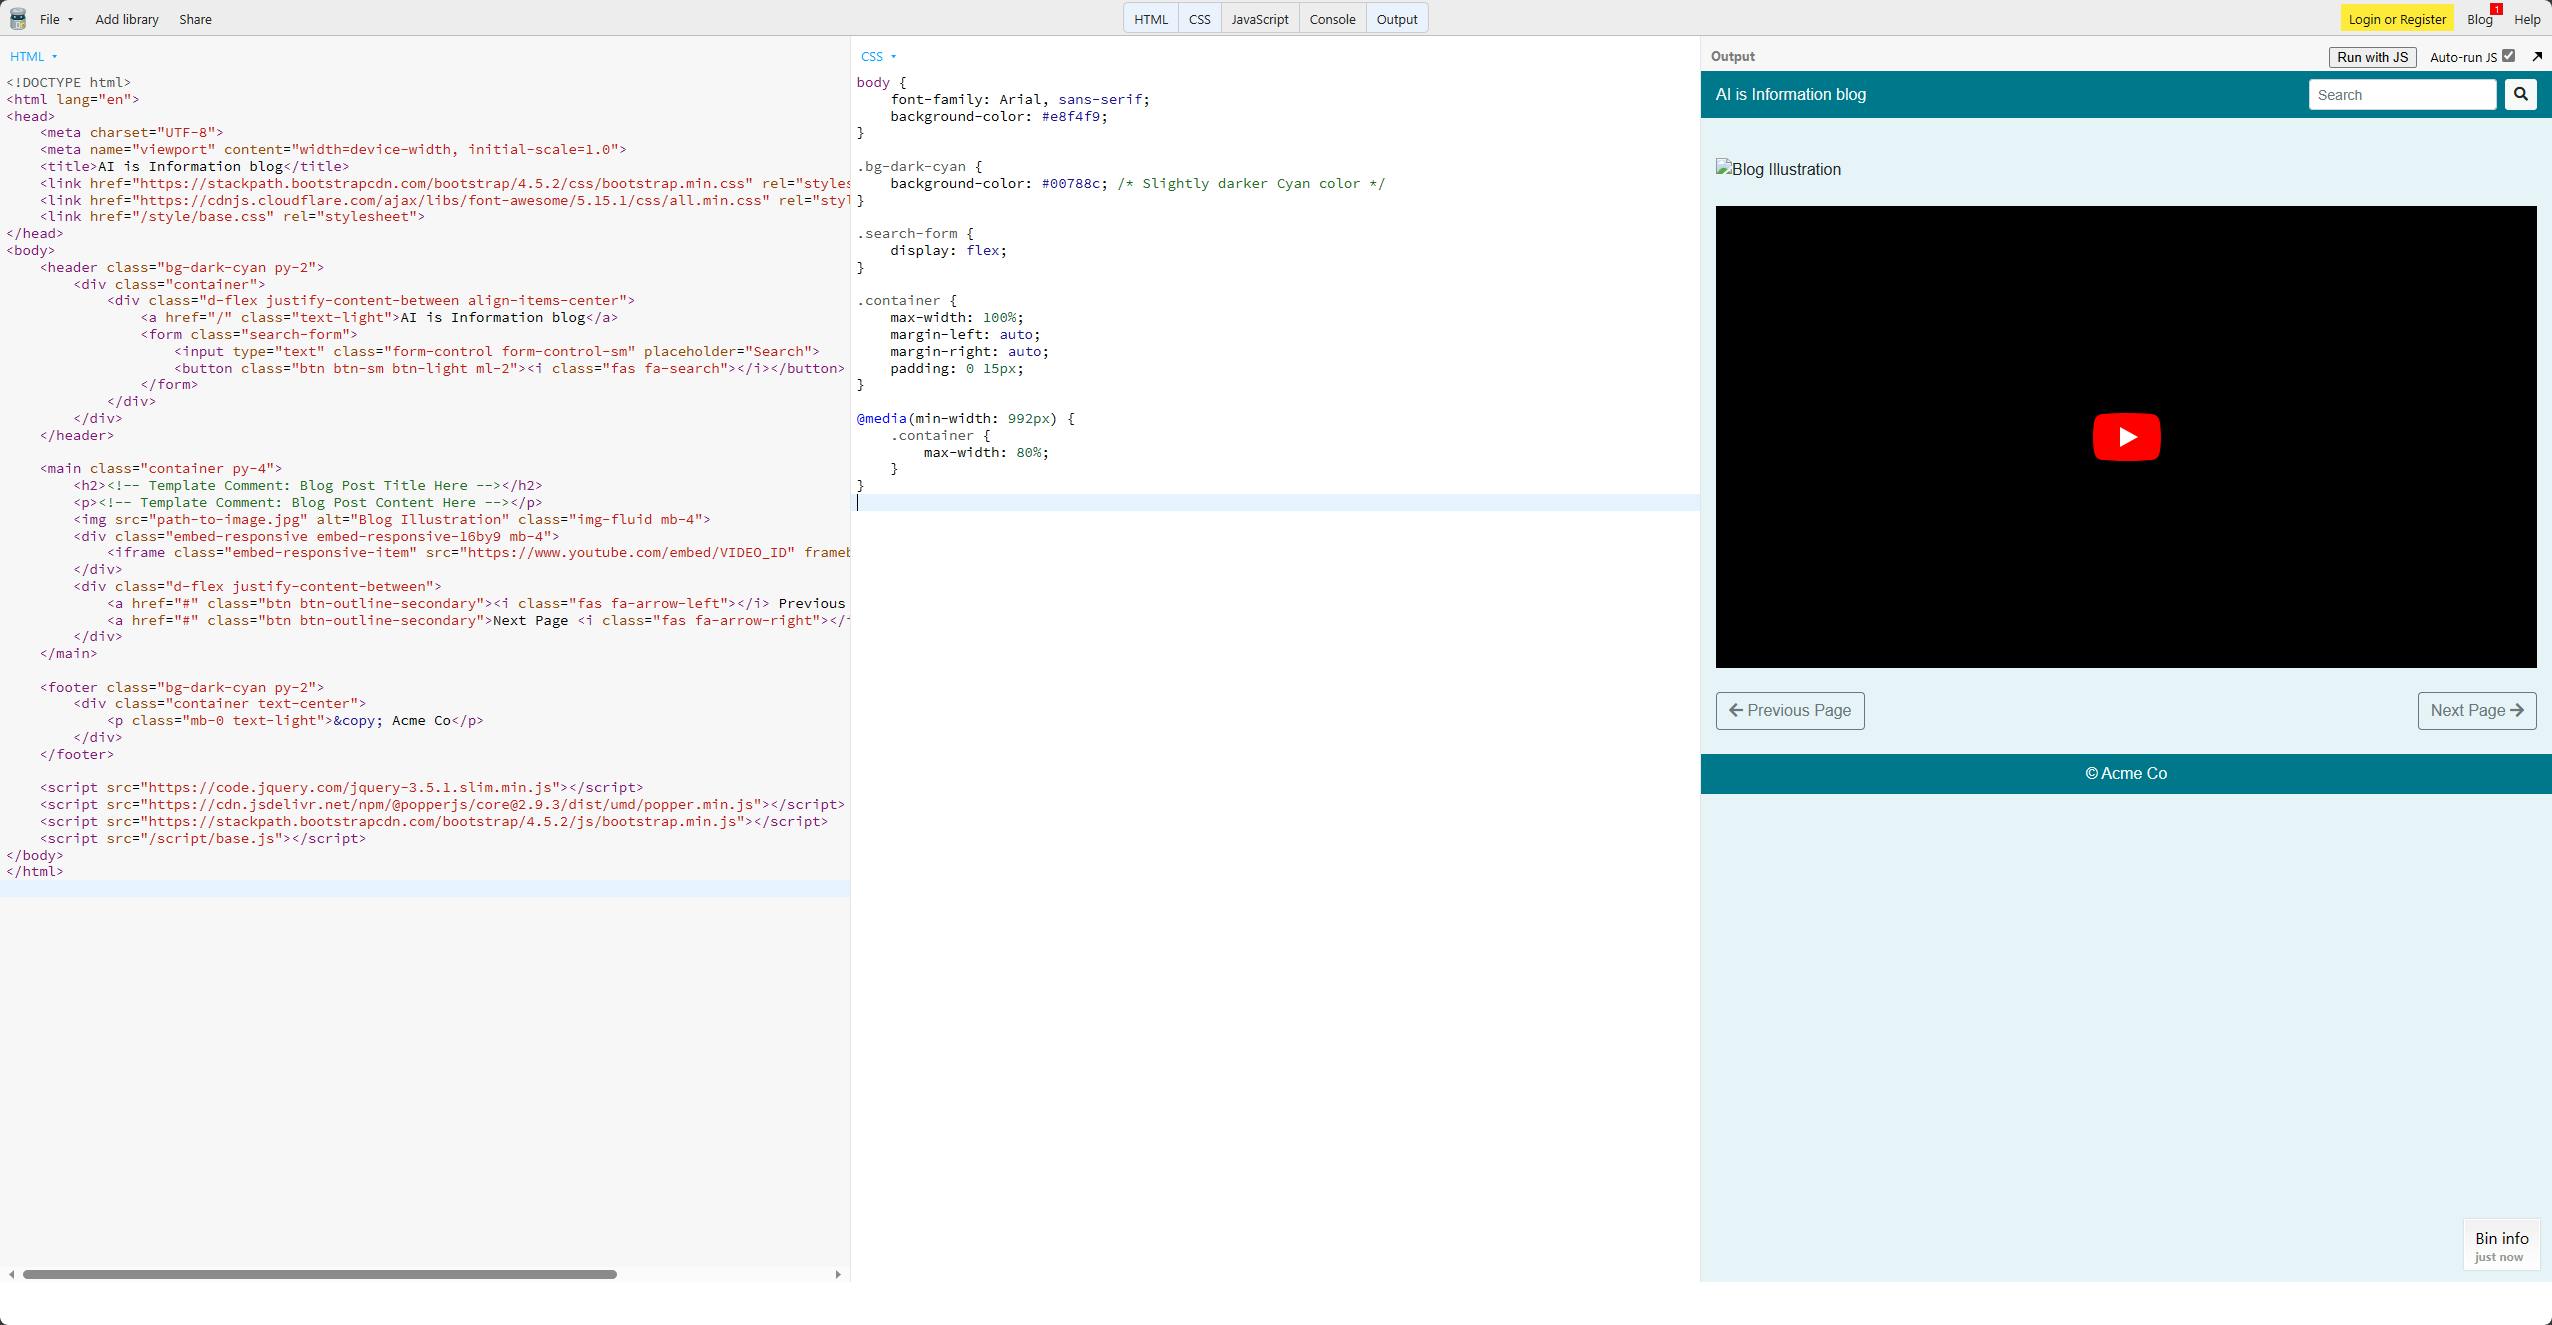Click the font-family declaration in CSS
The width and height of the screenshot is (2552, 1325).
tap(1020, 99)
